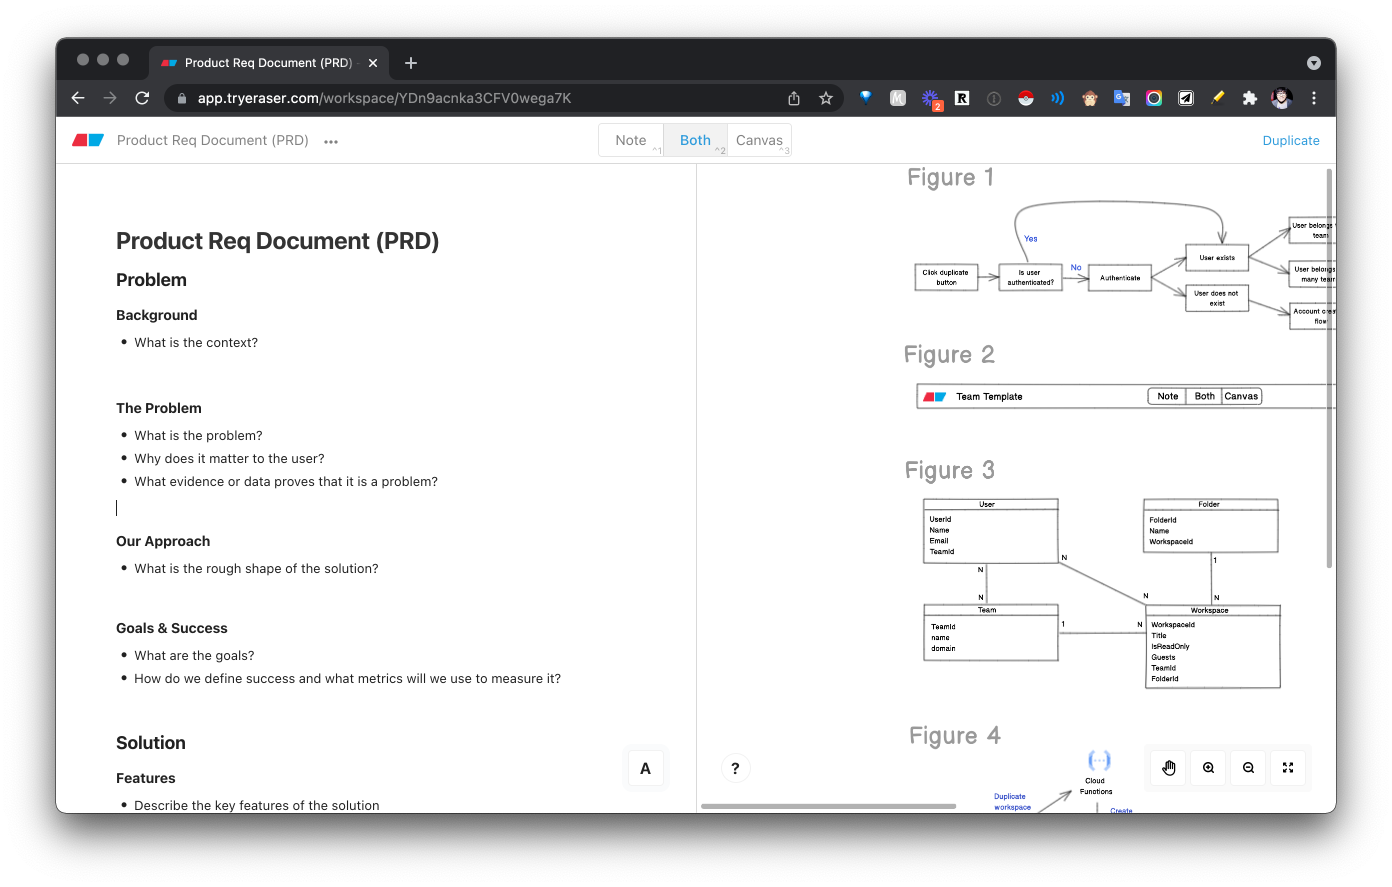Go back in browser history
This screenshot has width=1392, height=887.
pos(78,98)
